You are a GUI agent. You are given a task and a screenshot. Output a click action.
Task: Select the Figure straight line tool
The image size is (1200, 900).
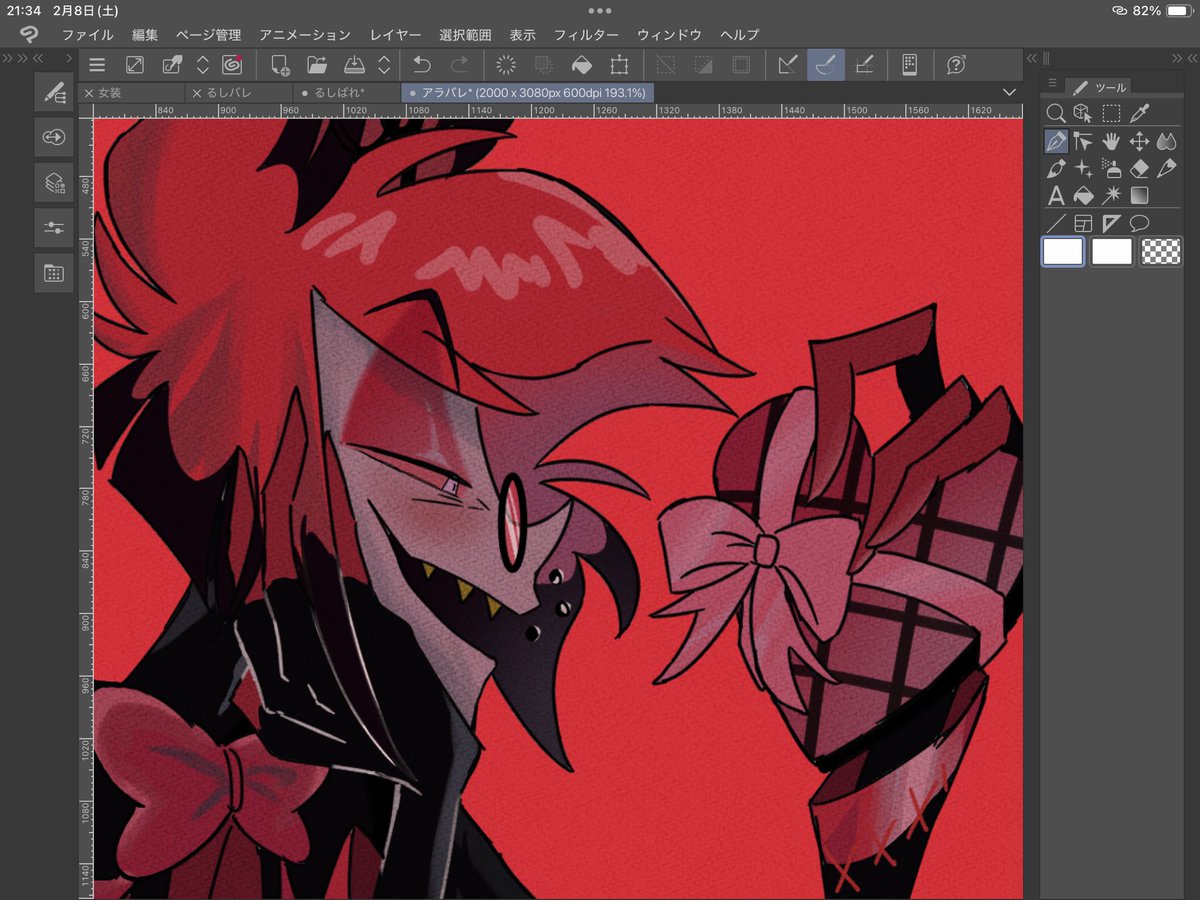click(1056, 222)
